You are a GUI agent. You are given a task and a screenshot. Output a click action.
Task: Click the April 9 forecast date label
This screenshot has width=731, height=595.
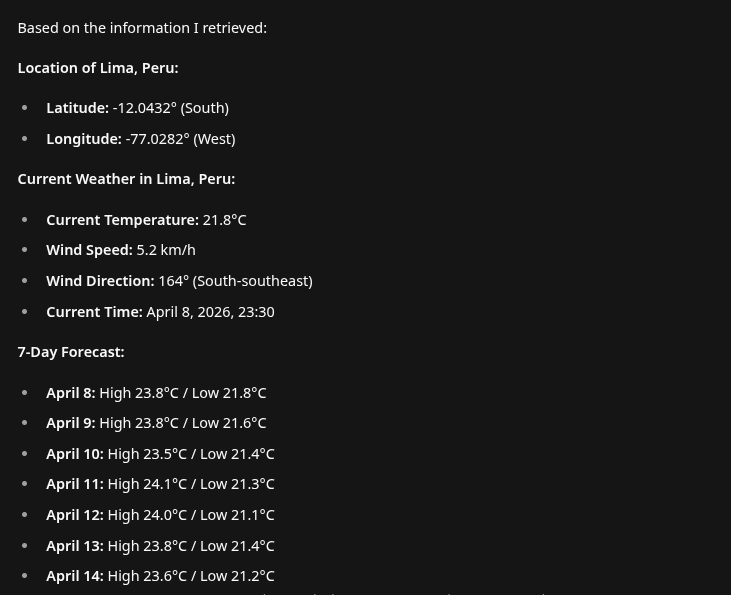(x=70, y=423)
